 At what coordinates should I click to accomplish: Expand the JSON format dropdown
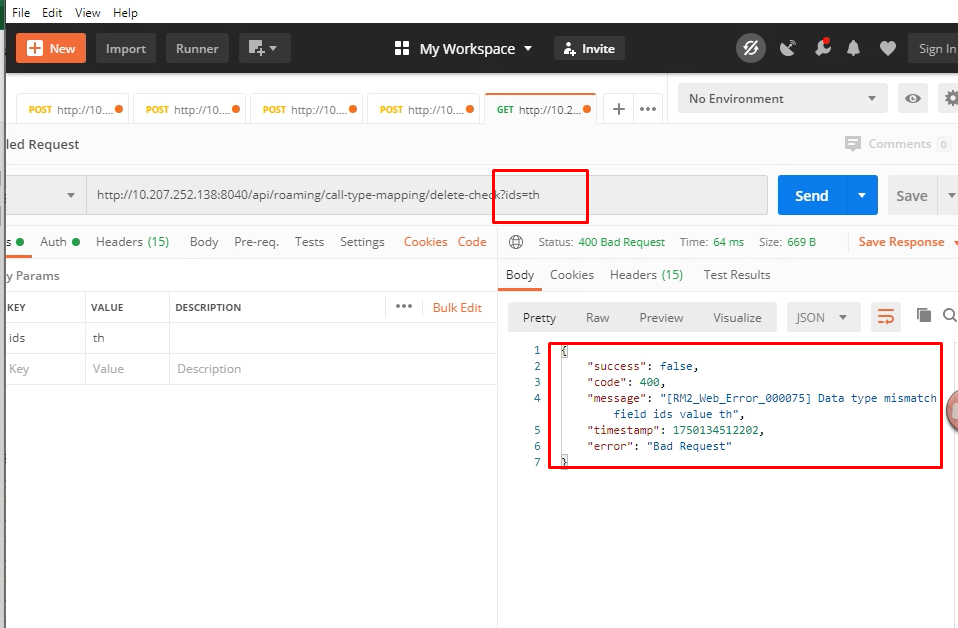820,317
